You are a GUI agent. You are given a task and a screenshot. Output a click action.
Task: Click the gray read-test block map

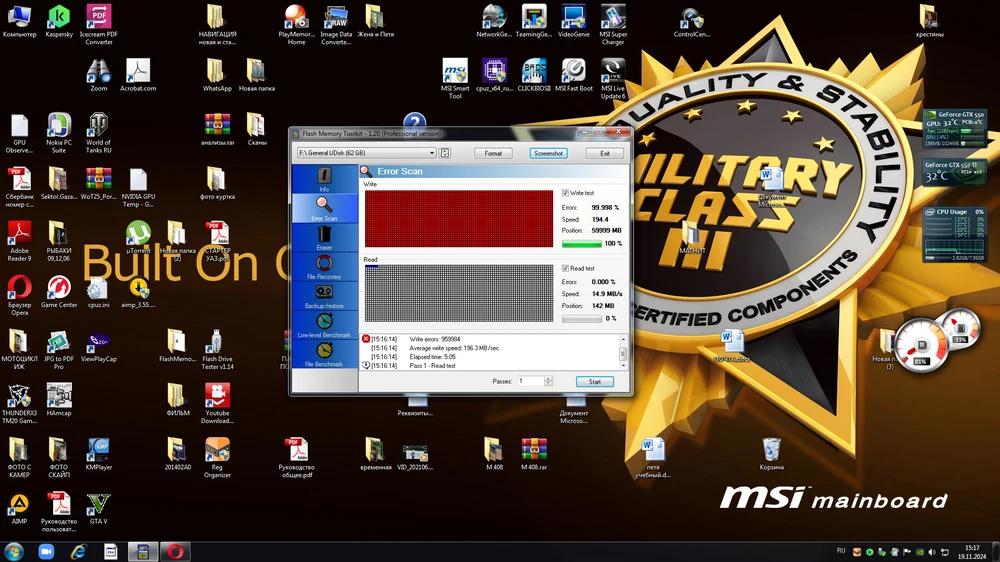(x=459, y=293)
